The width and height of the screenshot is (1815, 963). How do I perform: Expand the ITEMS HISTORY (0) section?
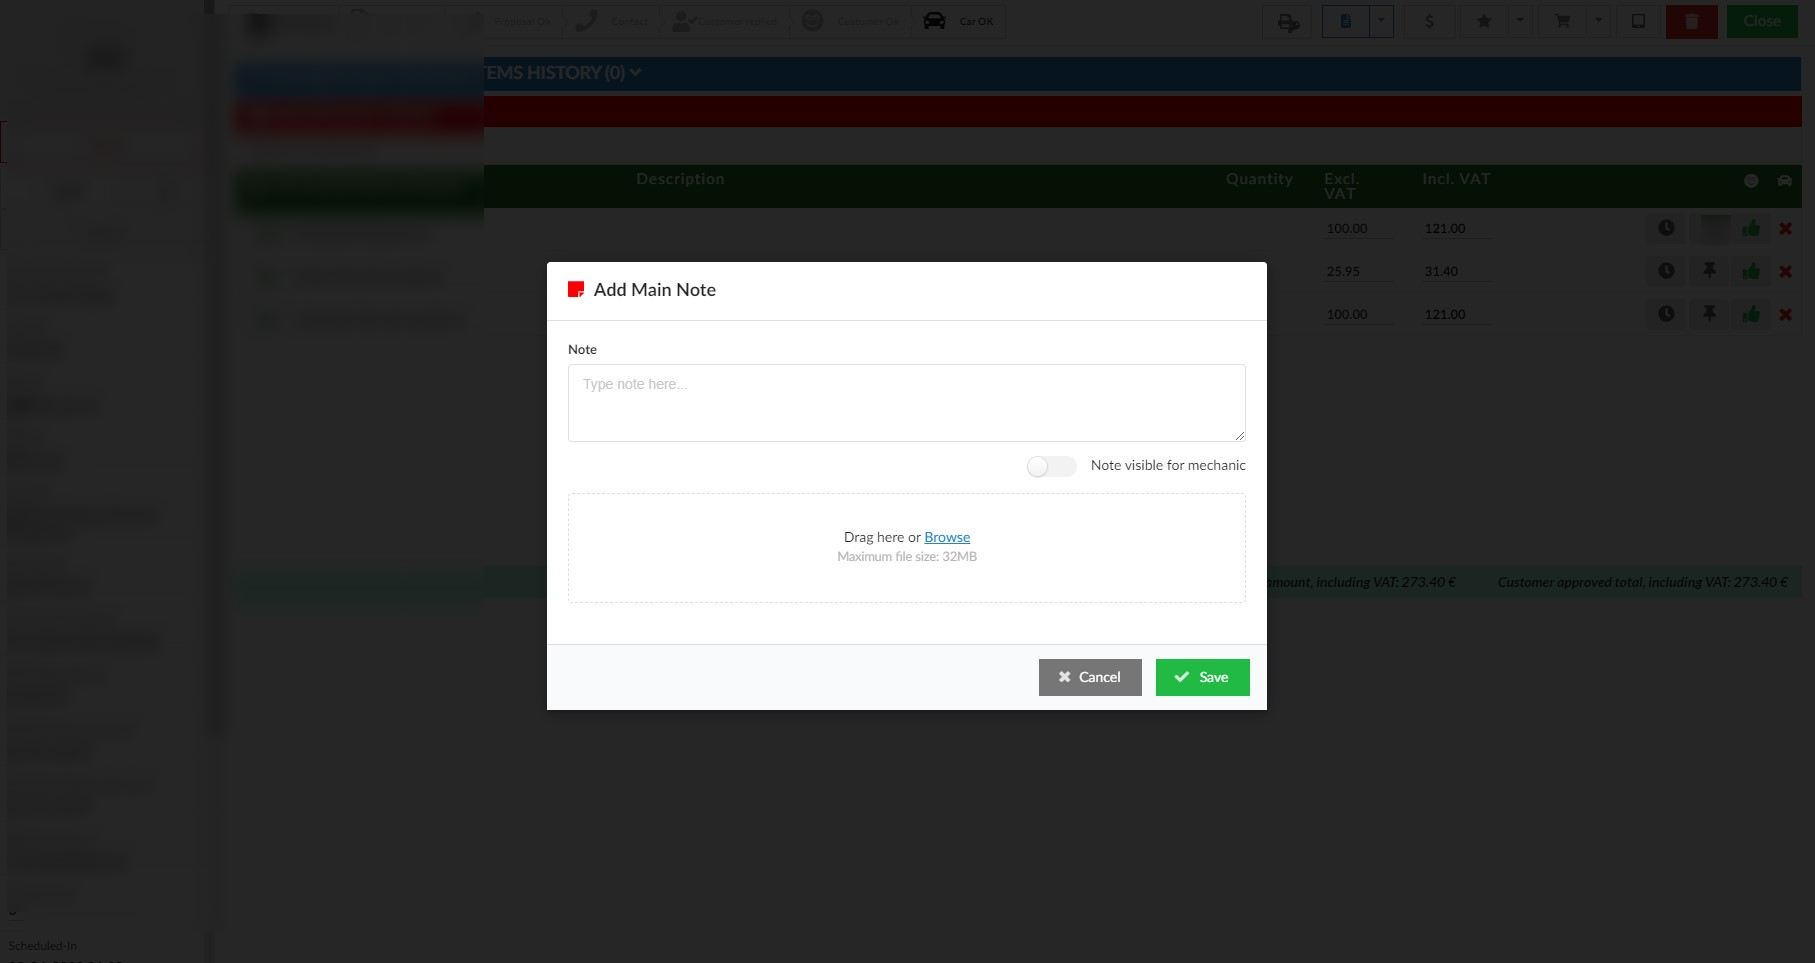coord(562,73)
